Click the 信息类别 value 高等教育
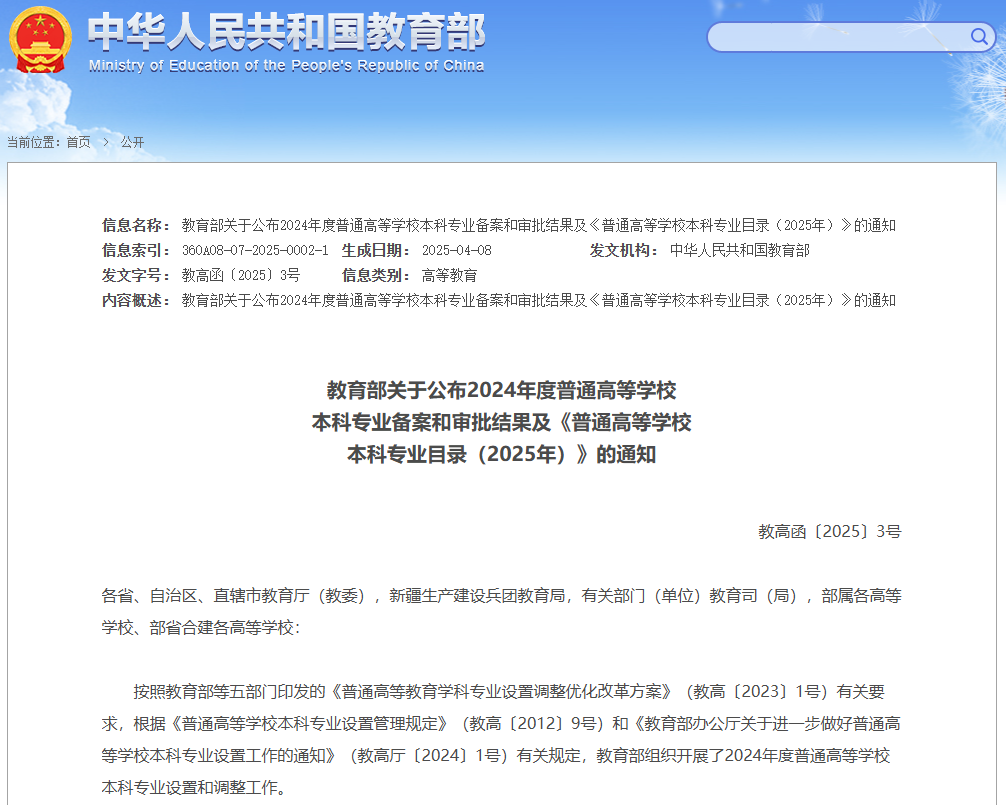Viewport: 1006px width, 805px height. click(449, 275)
